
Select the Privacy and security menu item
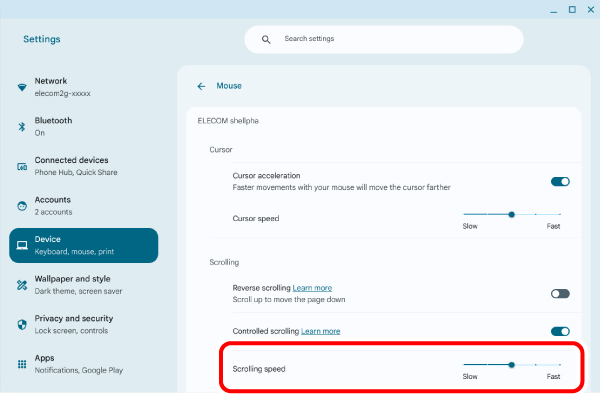pyautogui.click(x=83, y=325)
